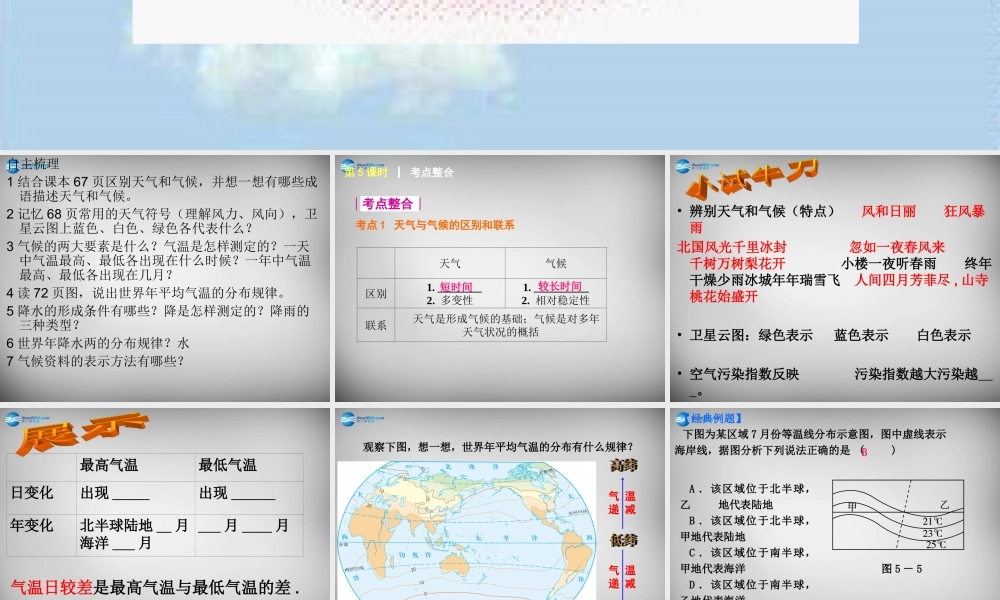Click '蓝色表示' in the satellite image bullet
1000x600 pixels.
click(x=861, y=335)
